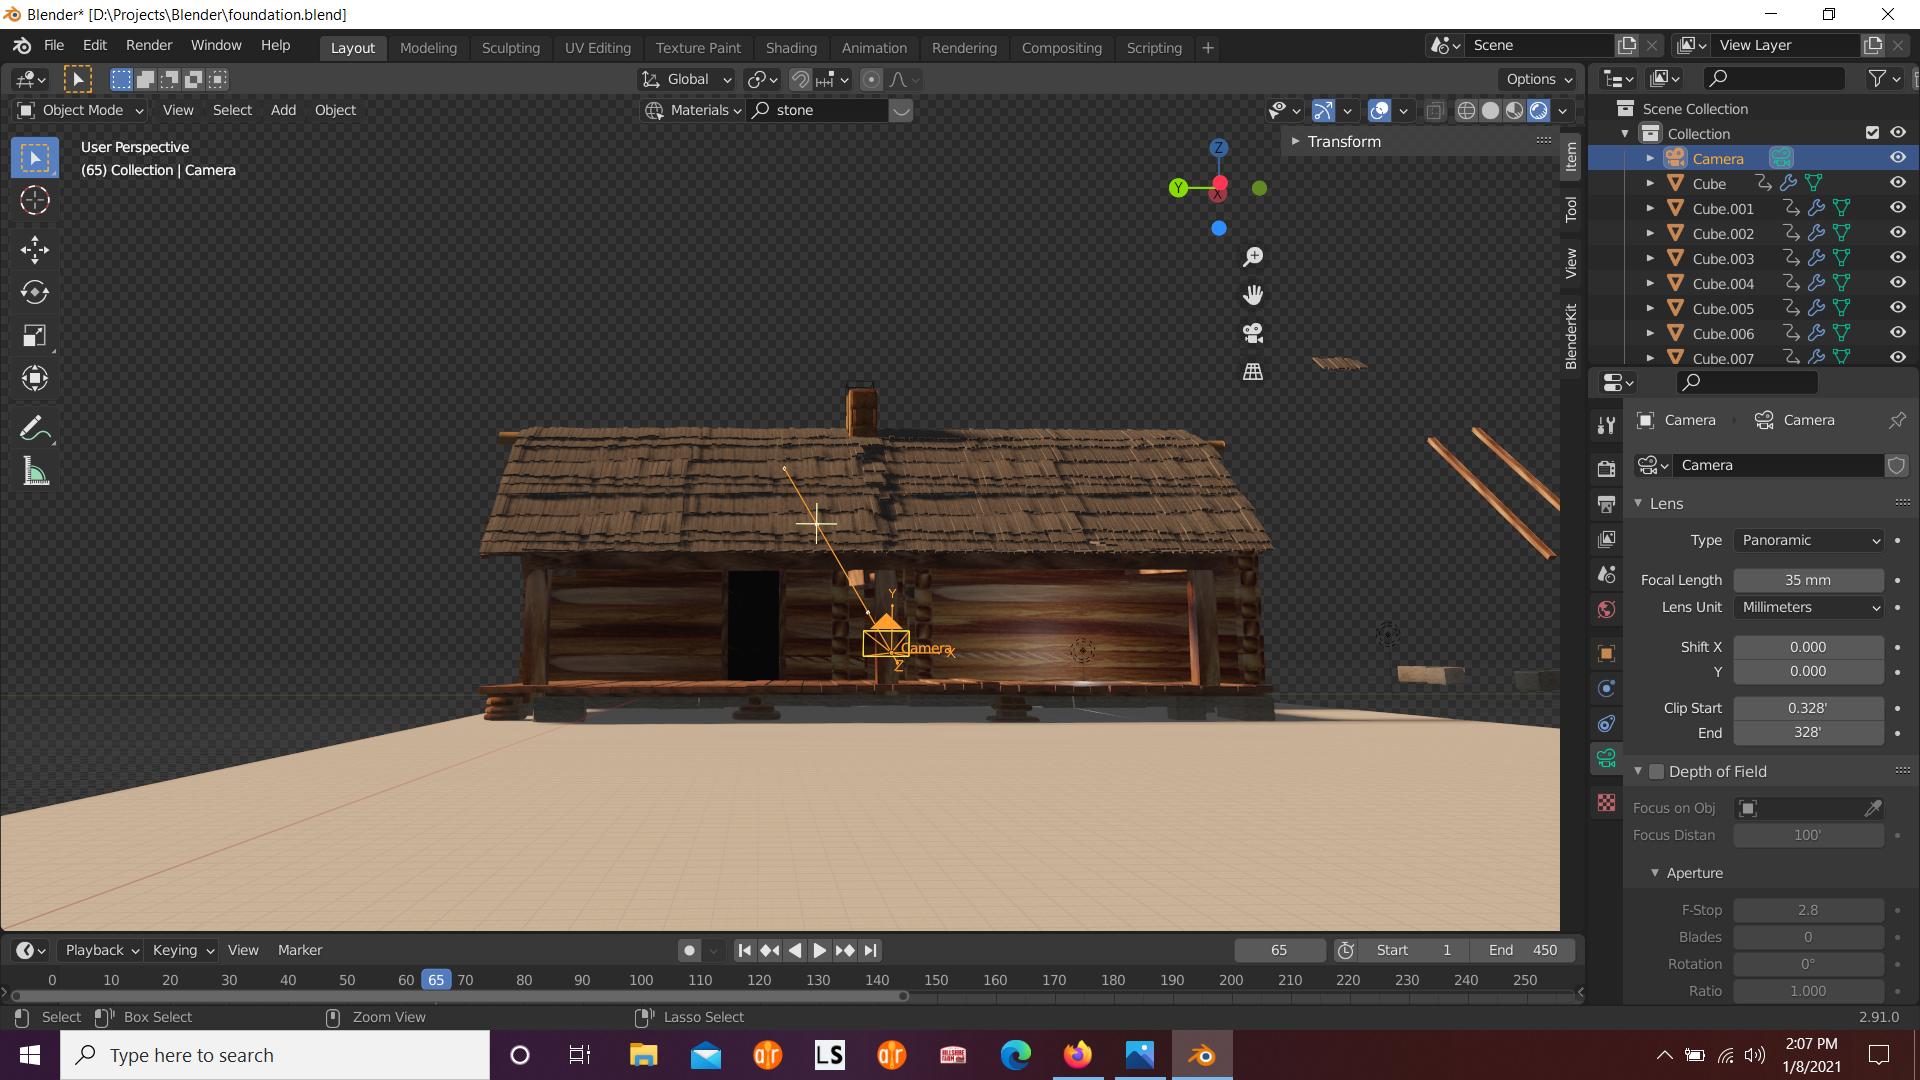The height and width of the screenshot is (1080, 1920).
Task: Switch perspective/orthographic grid icon
Action: coord(1253,371)
